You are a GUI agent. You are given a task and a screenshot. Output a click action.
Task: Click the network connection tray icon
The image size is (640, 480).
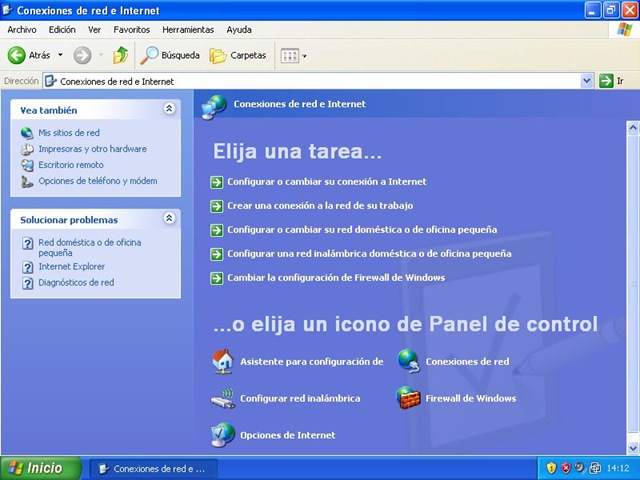[x=595, y=468]
